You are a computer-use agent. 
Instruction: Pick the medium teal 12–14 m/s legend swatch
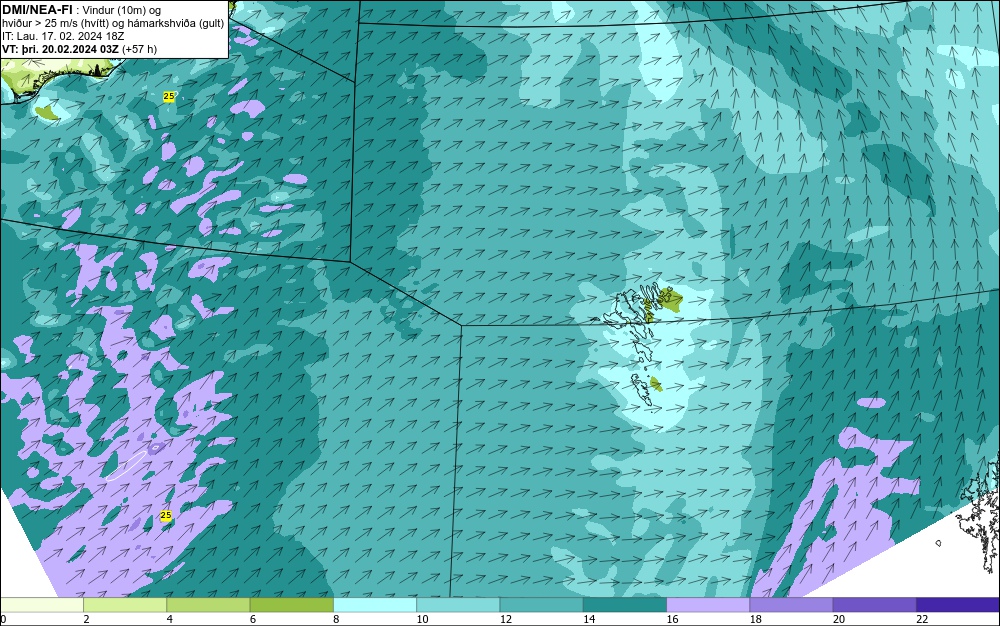click(x=541, y=605)
